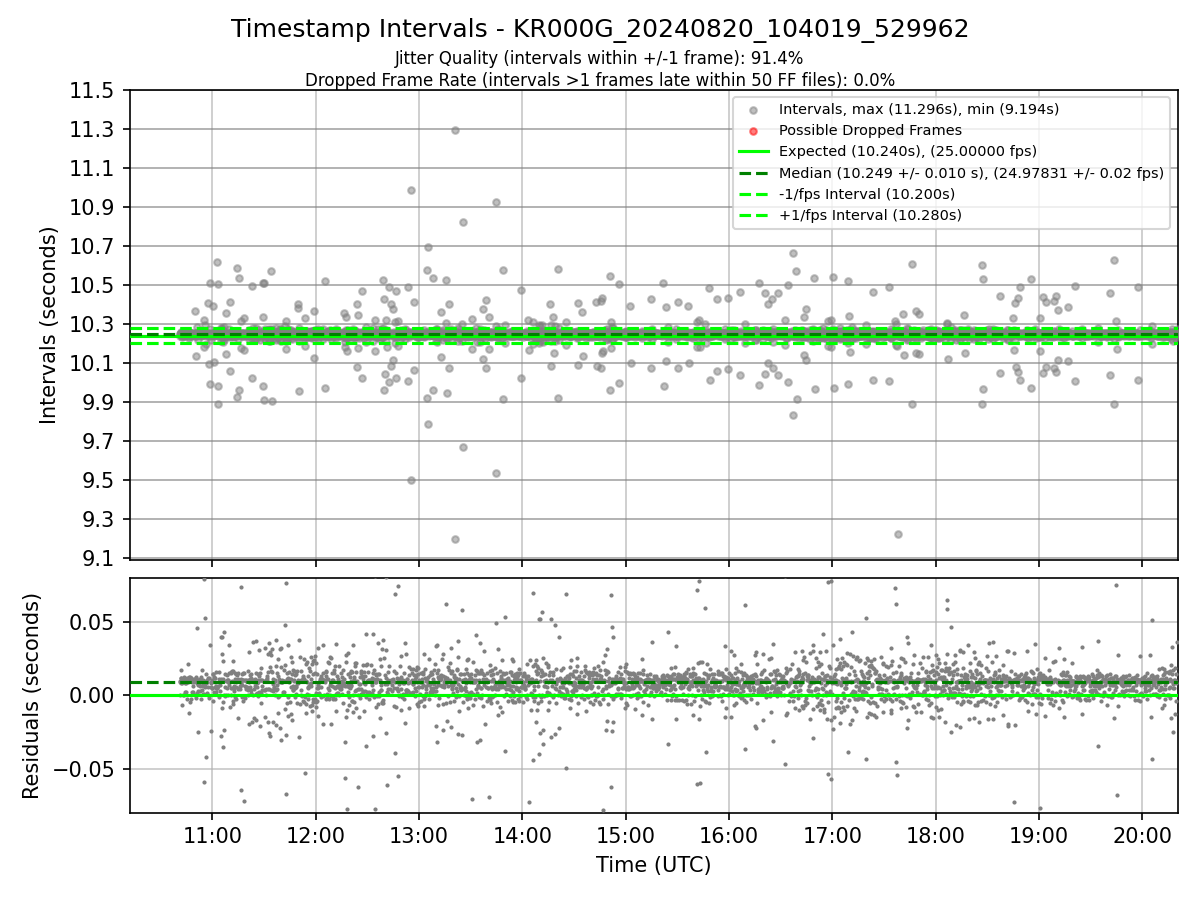The image size is (1200, 900).
Task: Click the 10.9 y-axis tick label
Action: tap(92, 208)
